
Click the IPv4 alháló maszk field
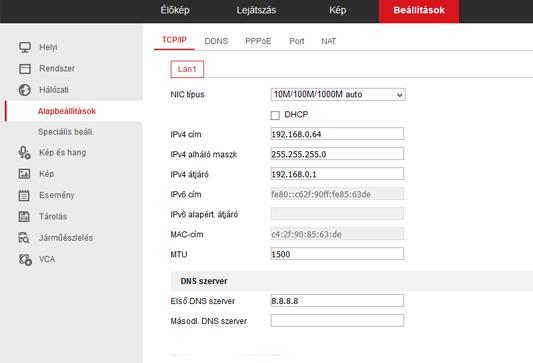[337, 154]
